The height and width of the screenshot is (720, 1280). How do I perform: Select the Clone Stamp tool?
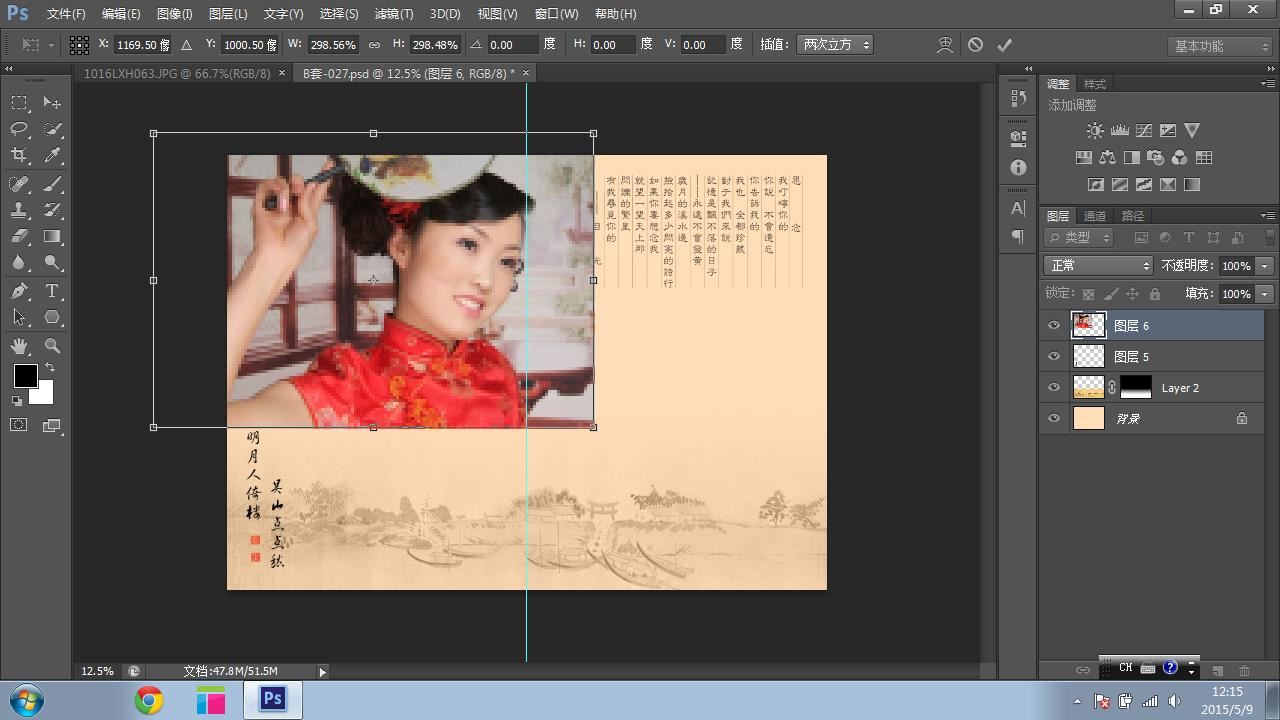tap(19, 210)
